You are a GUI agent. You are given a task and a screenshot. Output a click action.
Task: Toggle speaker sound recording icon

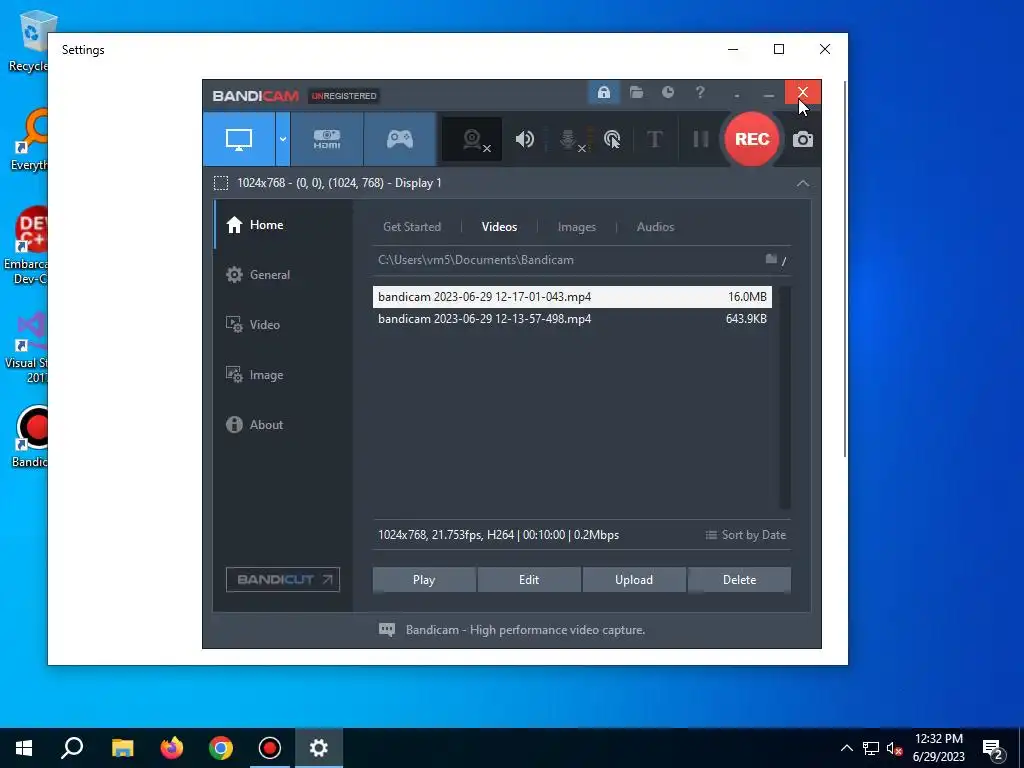(524, 139)
